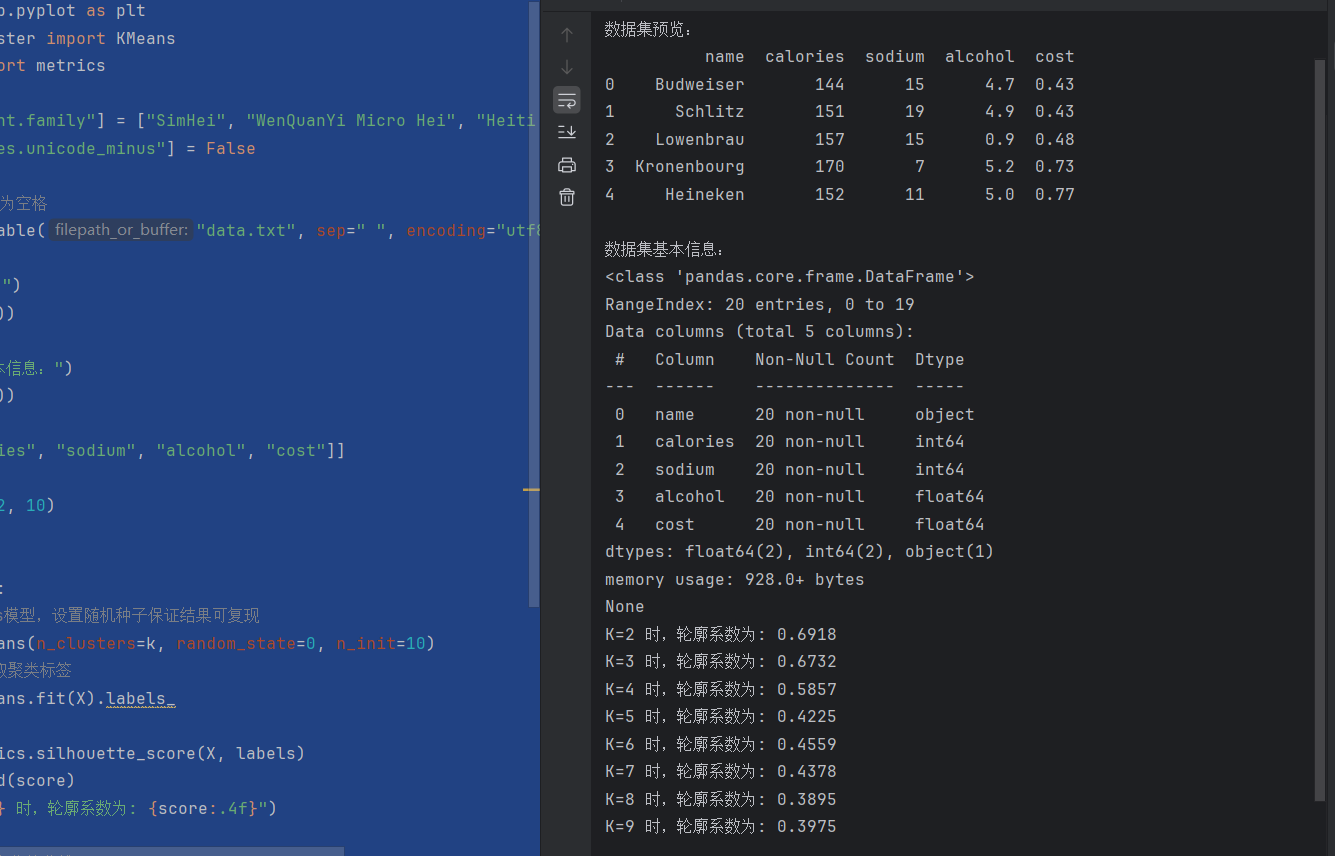Click the Up the Stack Trace arrow icon

[567, 35]
